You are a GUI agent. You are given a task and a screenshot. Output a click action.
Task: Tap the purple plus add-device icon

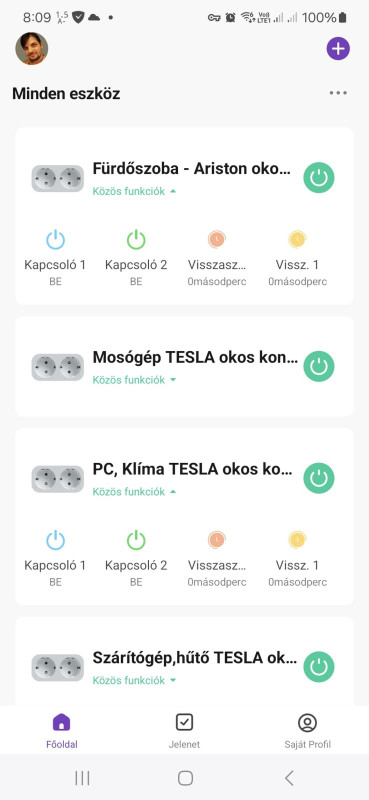click(338, 49)
